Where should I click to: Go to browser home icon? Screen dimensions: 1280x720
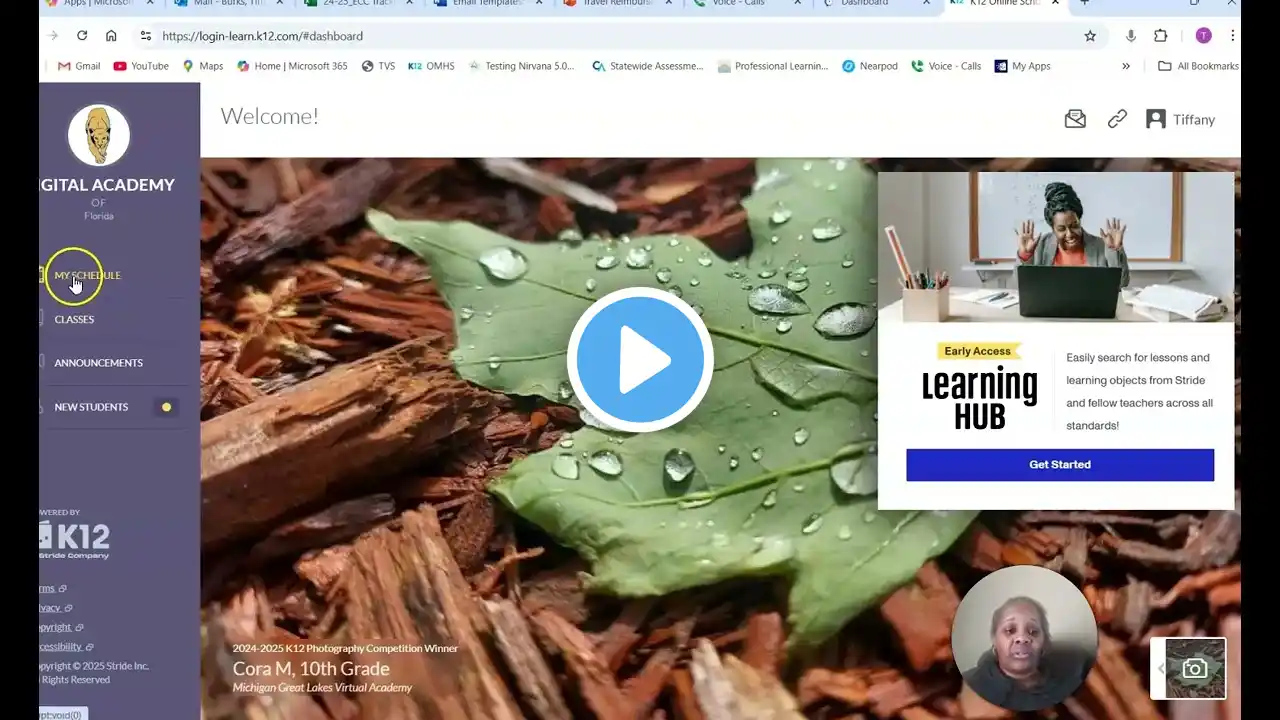(111, 36)
